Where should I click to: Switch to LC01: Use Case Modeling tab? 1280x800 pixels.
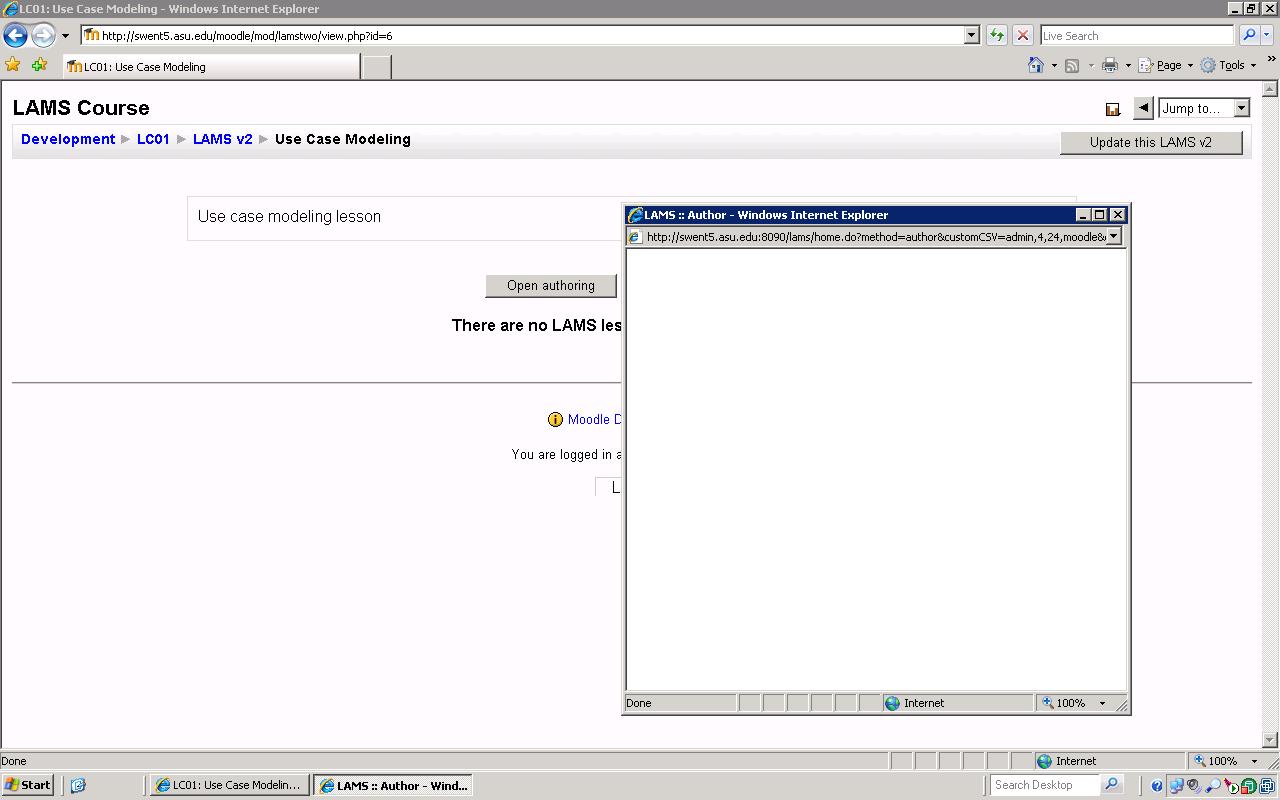pyautogui.click(x=210, y=67)
